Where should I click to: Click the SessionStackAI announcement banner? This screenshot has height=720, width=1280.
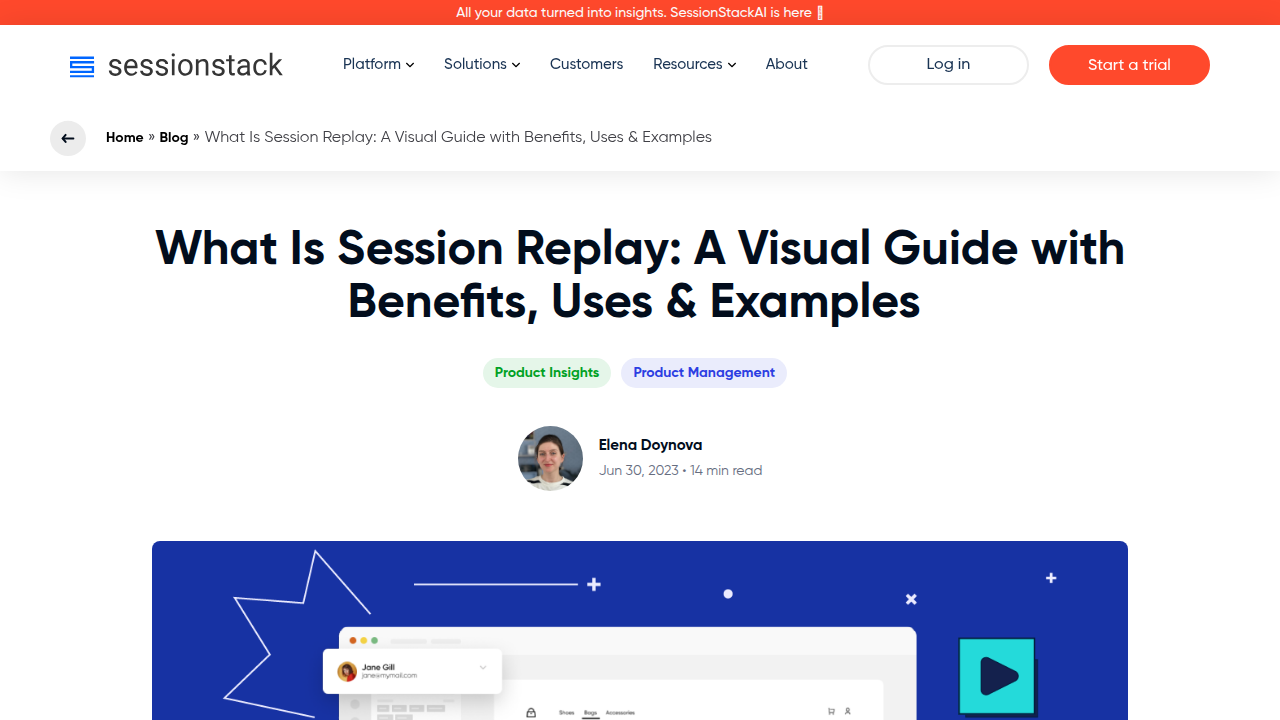click(640, 12)
